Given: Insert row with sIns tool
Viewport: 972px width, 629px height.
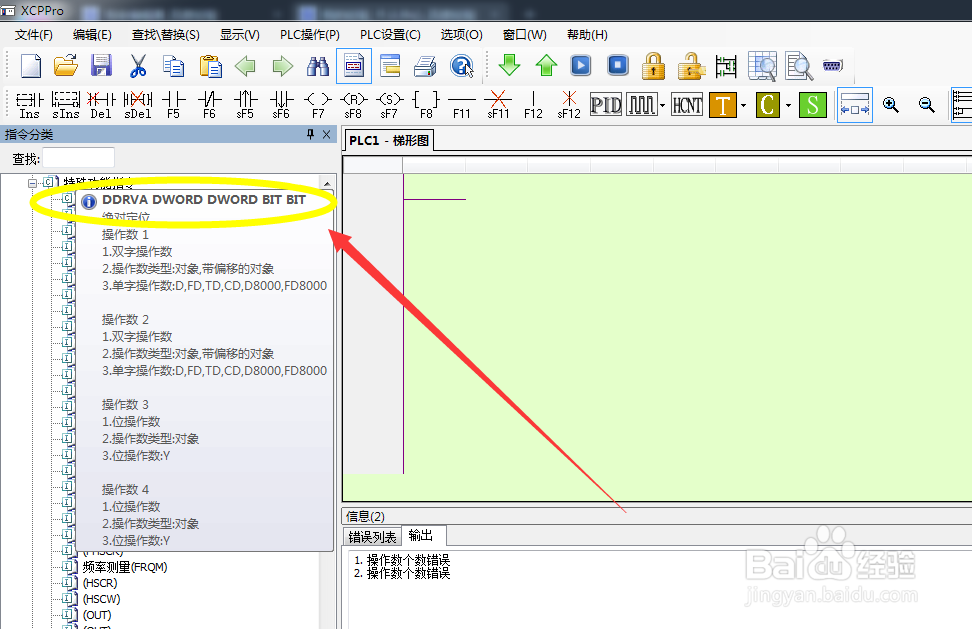Looking at the screenshot, I should pos(66,105).
